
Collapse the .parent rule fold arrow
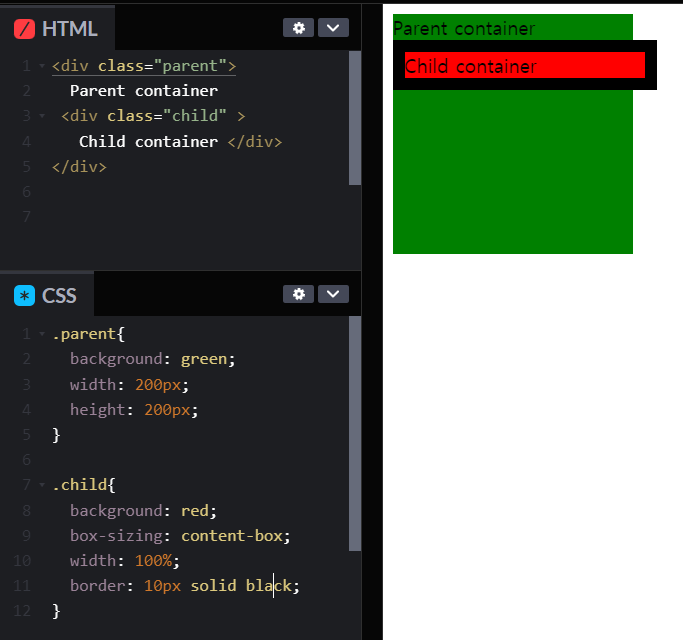(x=42, y=334)
